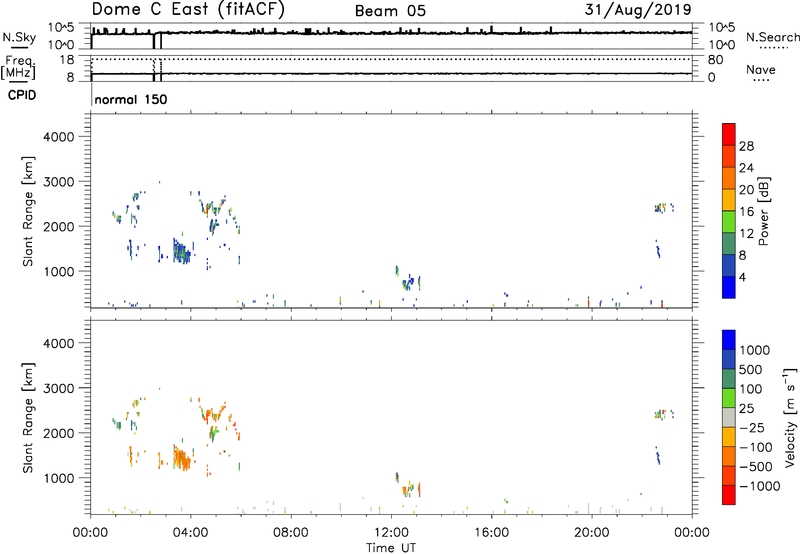
Task: Click the "80" tick on the Nave axis
Action: pyautogui.click(x=715, y=60)
